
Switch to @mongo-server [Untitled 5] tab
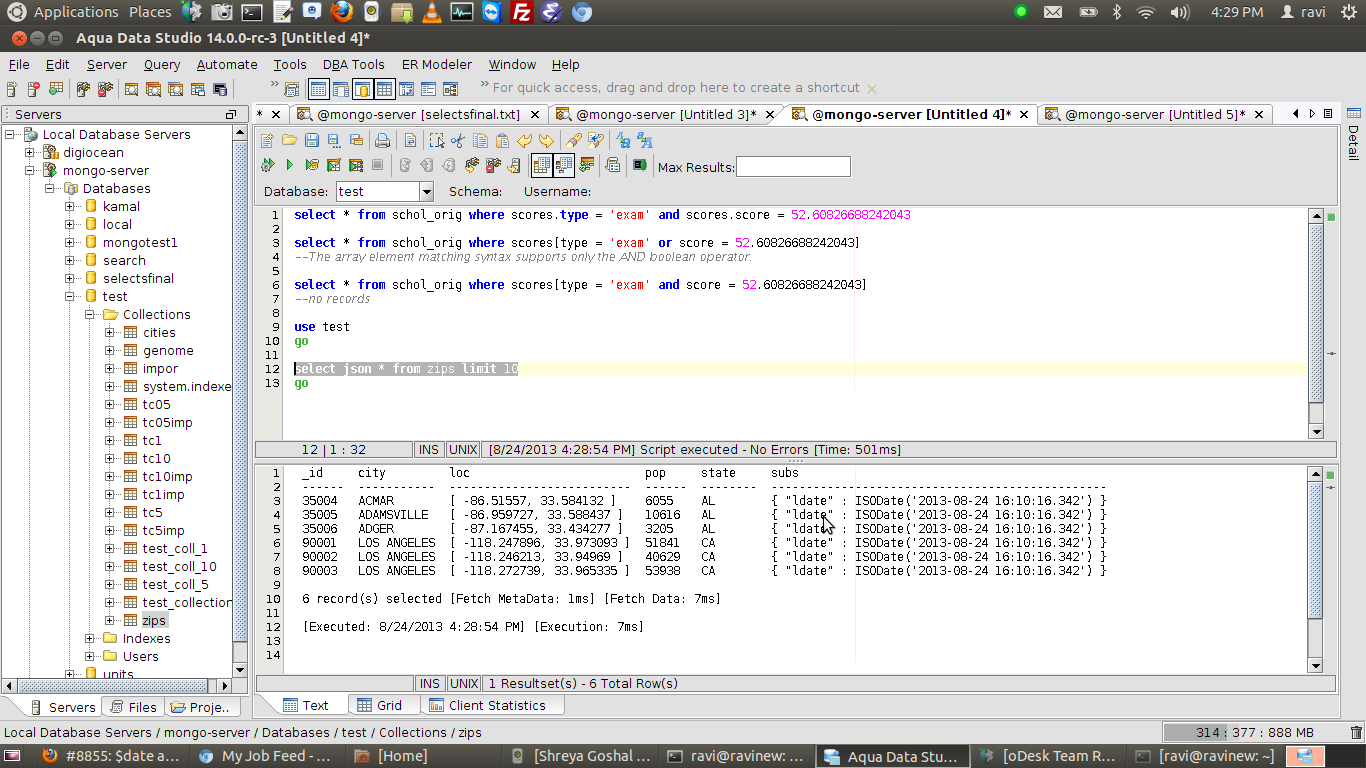(1155, 114)
